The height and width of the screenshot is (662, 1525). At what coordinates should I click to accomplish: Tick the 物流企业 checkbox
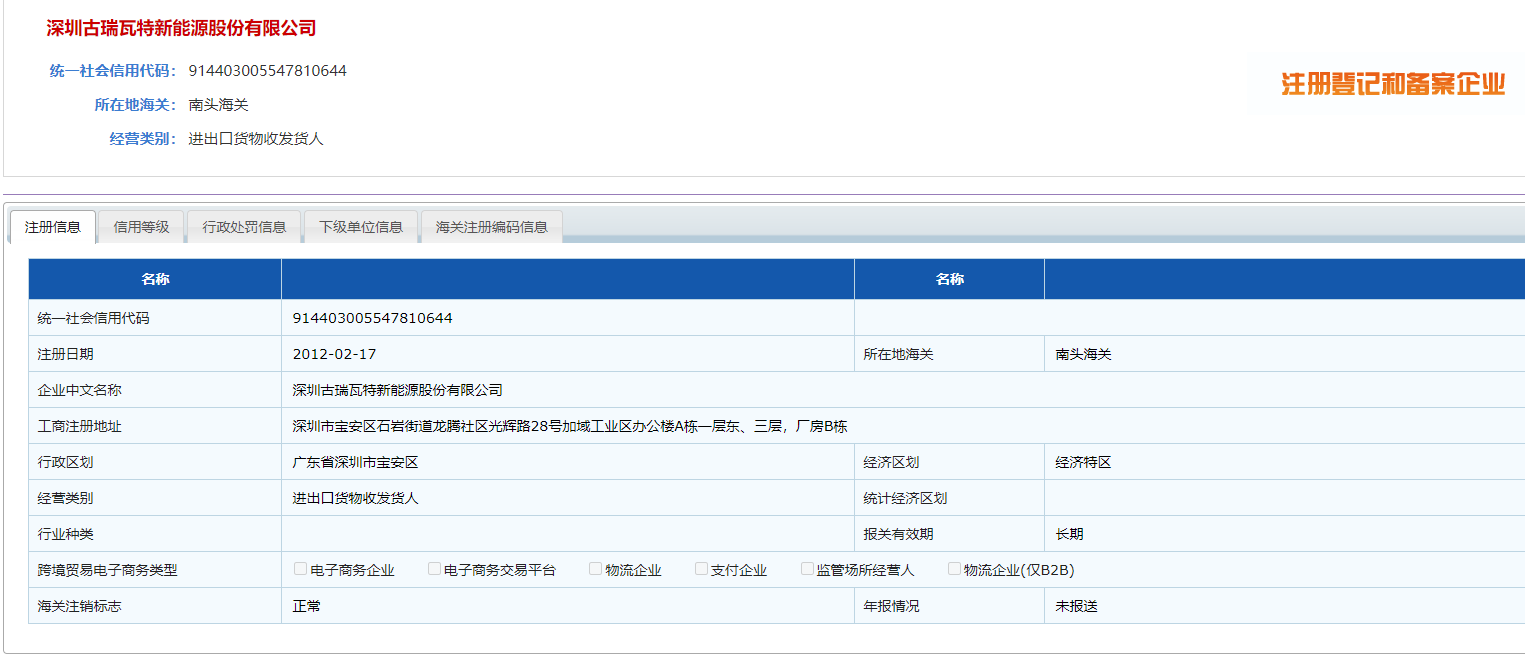[x=595, y=569]
